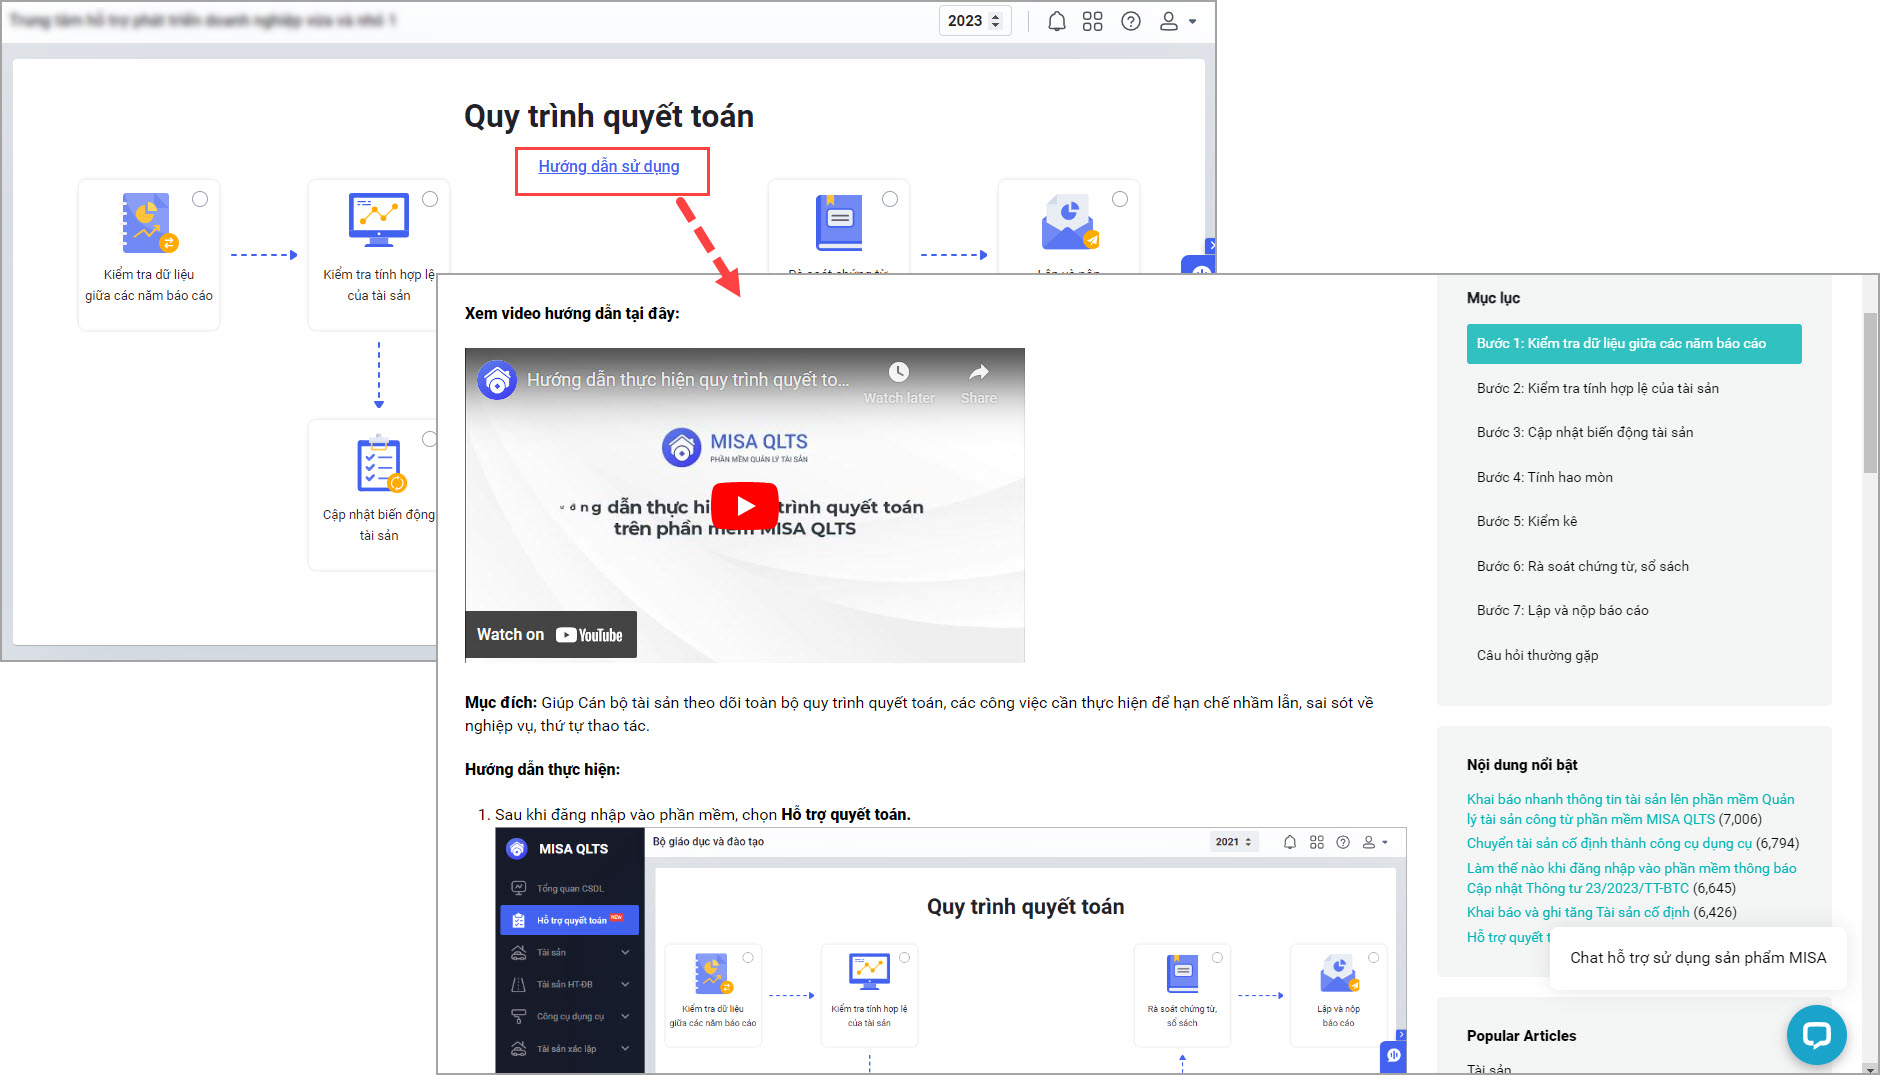
Task: Click the help question-mark icon beside the 2023 selector
Action: pyautogui.click(x=1130, y=21)
